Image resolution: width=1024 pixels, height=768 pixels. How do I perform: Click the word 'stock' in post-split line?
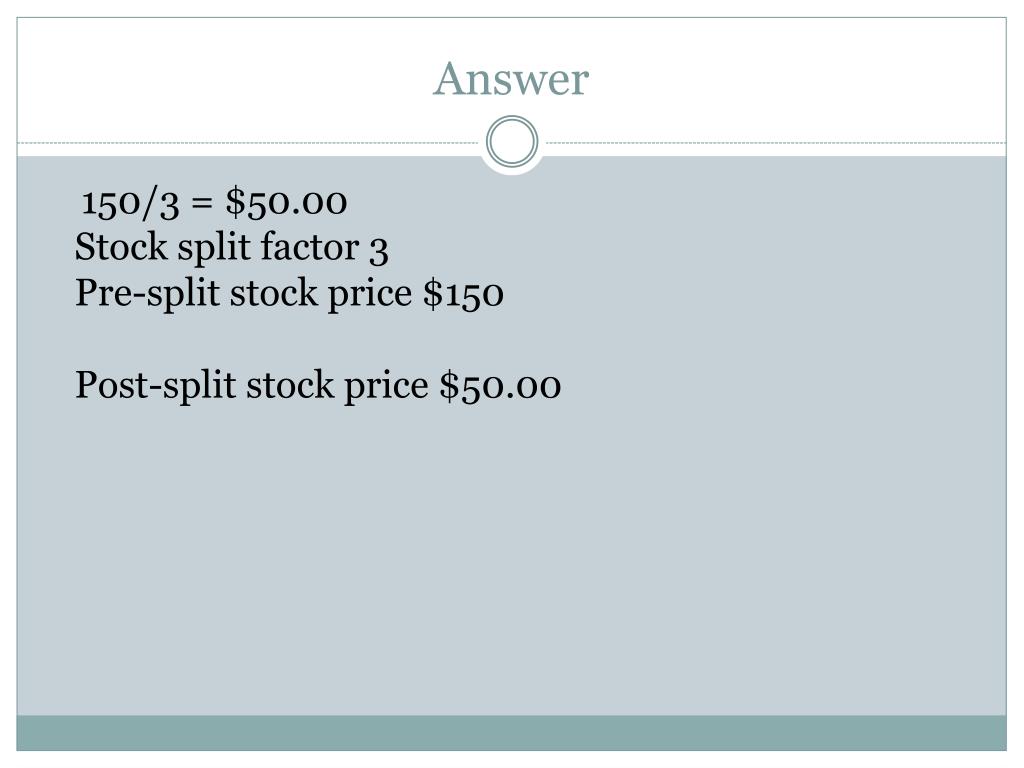[290, 385]
